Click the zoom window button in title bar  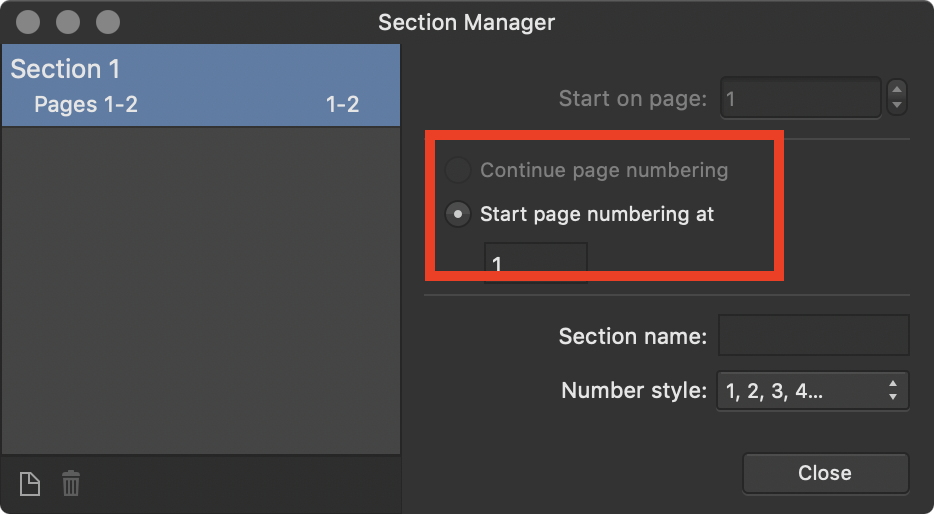(x=108, y=22)
